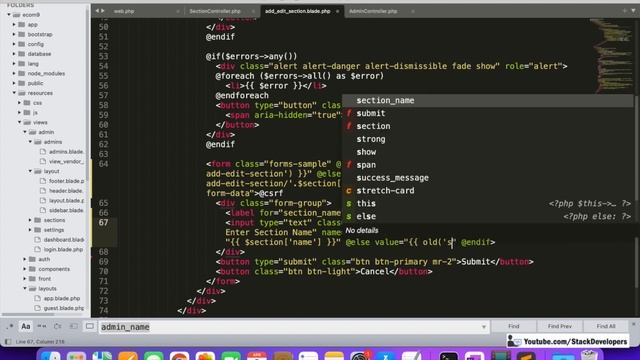Image resolution: width=640 pixels, height=360 pixels.
Task: Toggle whole word matching in find bar
Action: click(42, 327)
